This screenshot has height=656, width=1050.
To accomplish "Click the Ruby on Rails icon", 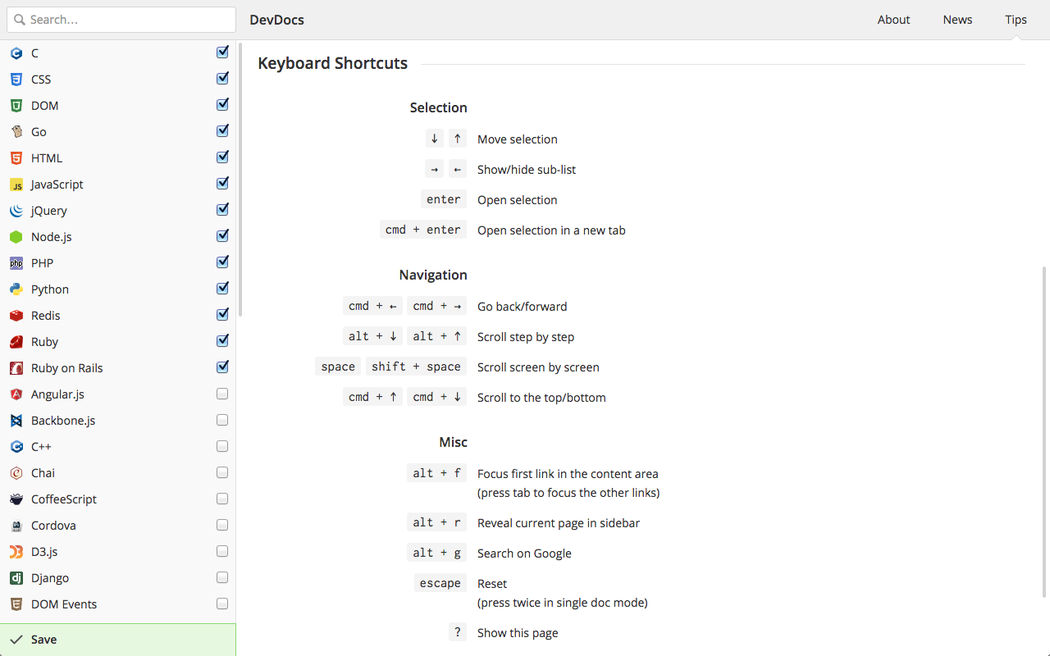I will (16, 368).
